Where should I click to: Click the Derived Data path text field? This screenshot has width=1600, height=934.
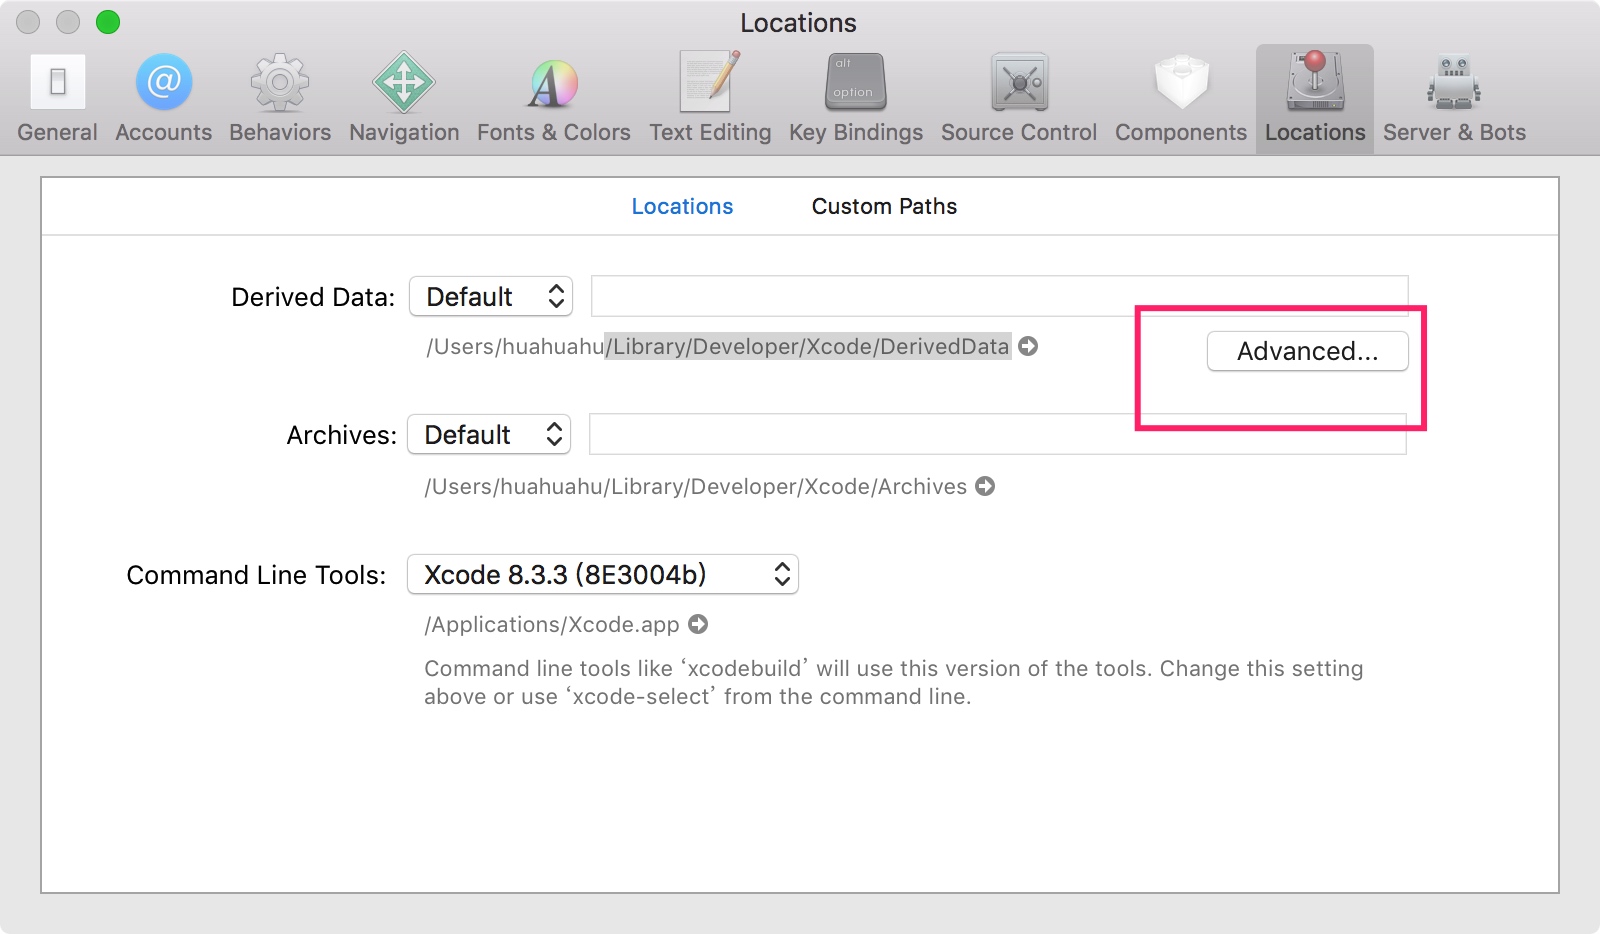pos(1000,296)
